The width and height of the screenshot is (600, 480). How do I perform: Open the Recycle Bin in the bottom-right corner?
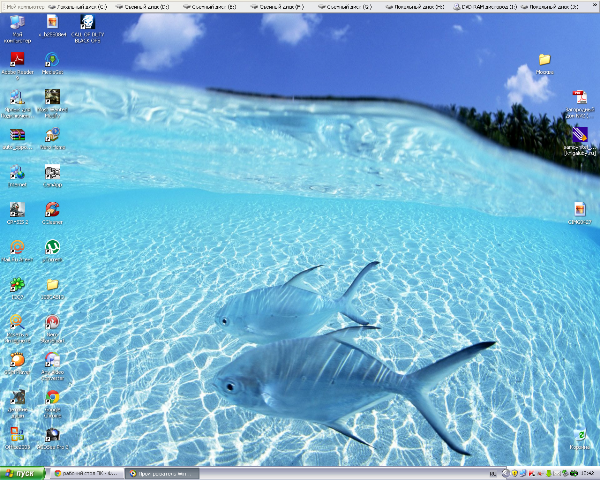(x=579, y=437)
